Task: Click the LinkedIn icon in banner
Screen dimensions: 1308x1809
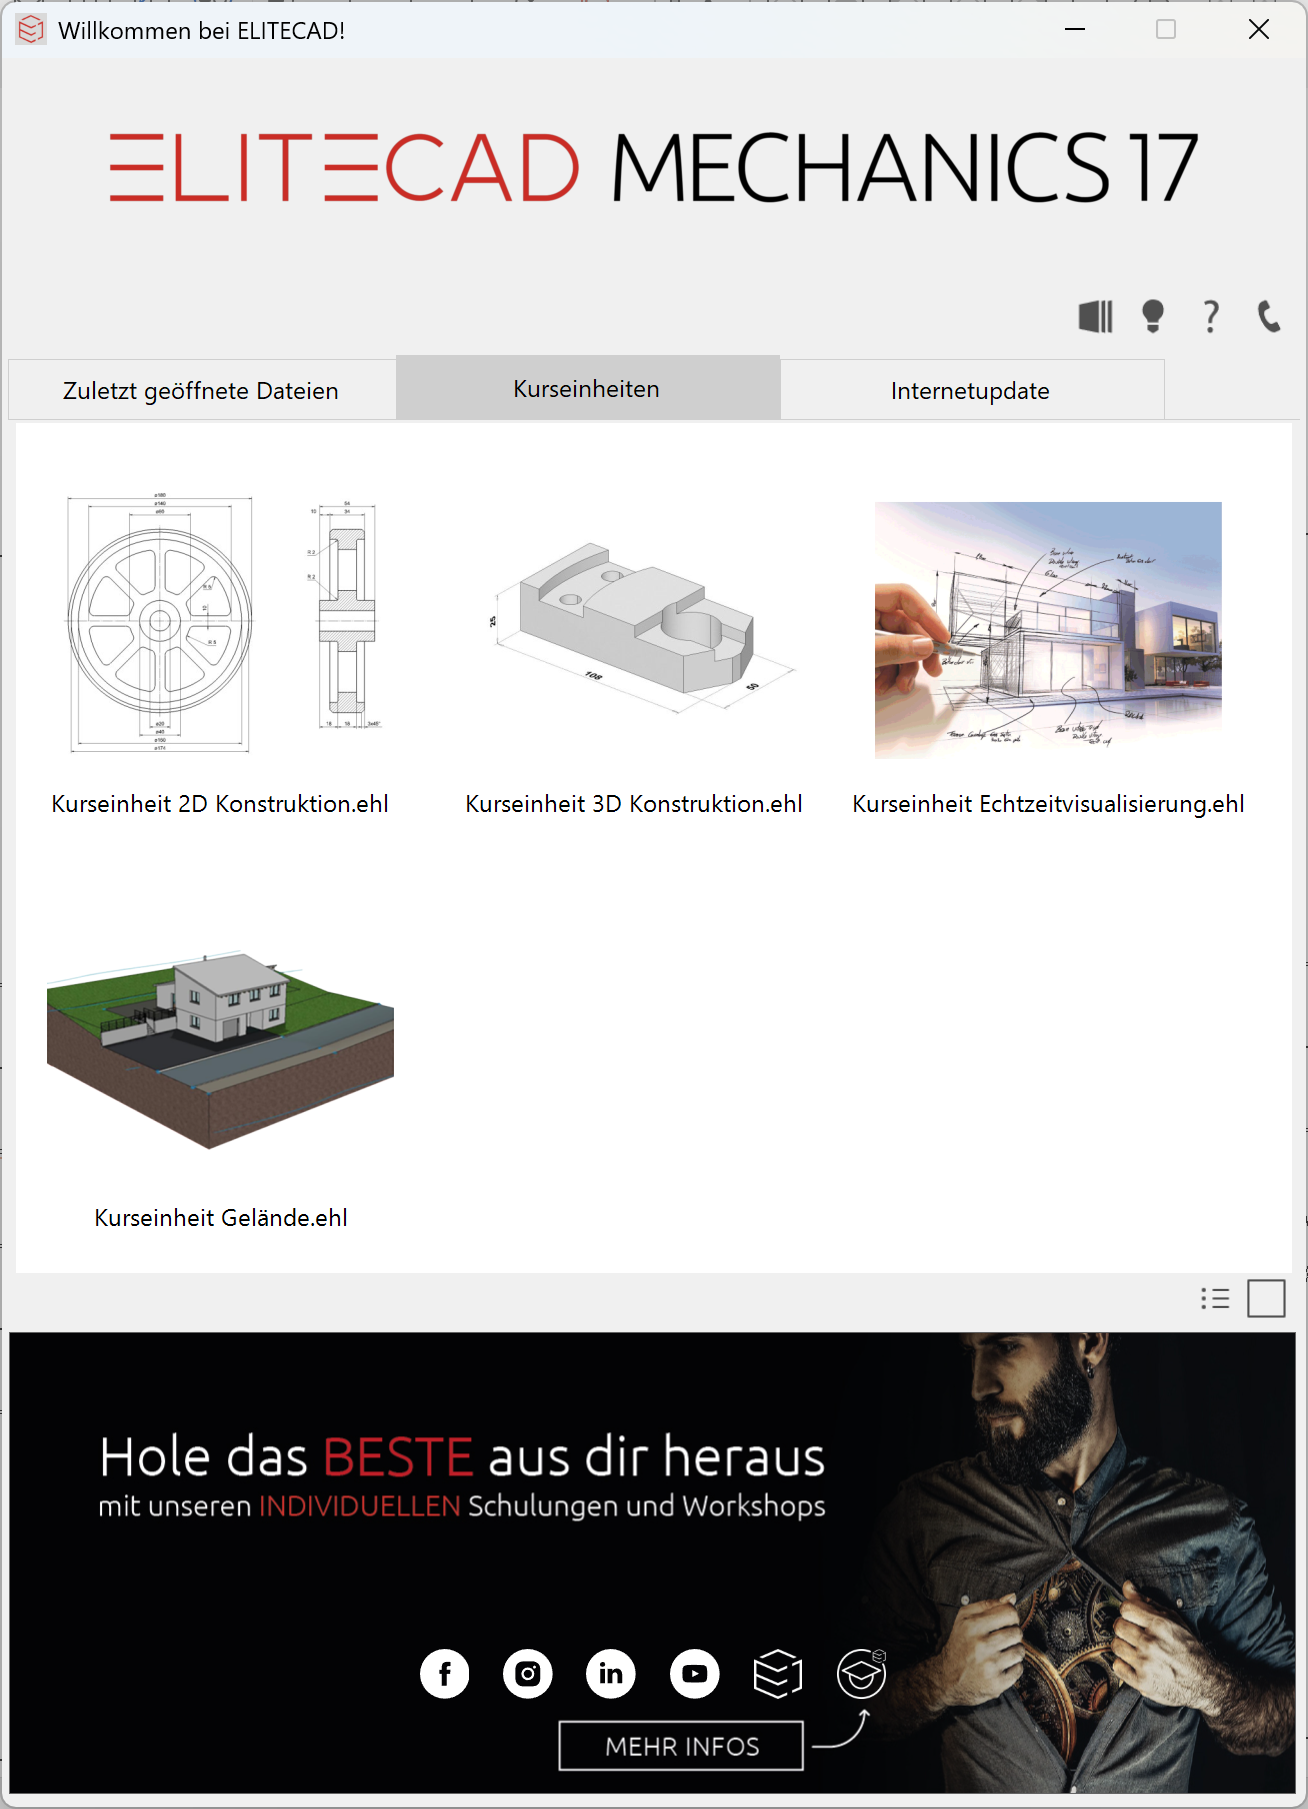Action: [x=611, y=1673]
